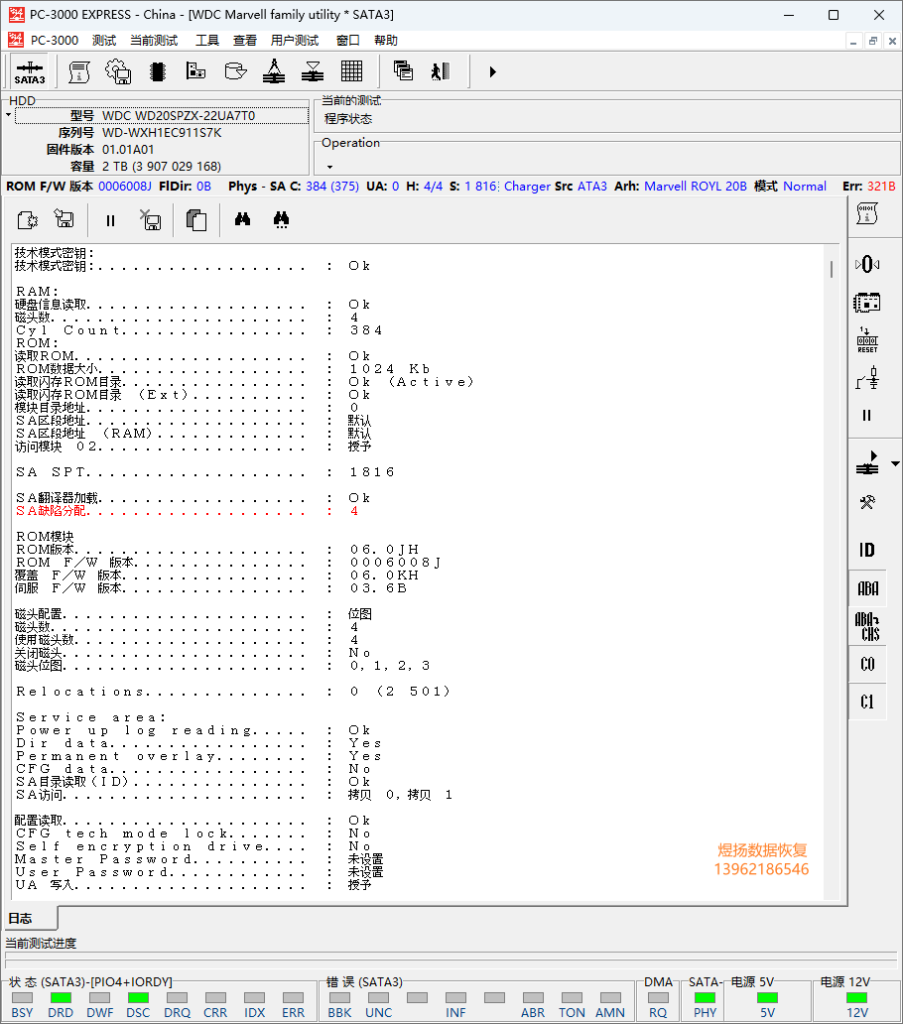Open the 帮助 menu

[x=386, y=40]
